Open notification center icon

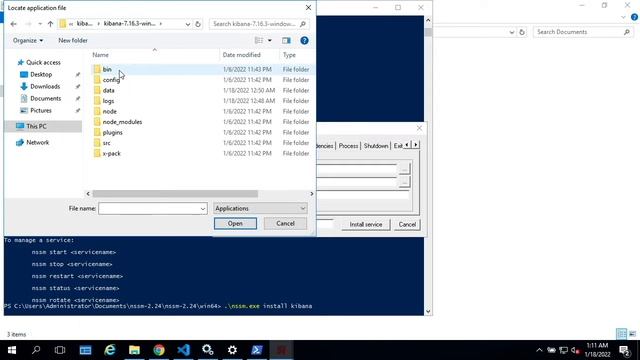pyautogui.click(x=625, y=350)
